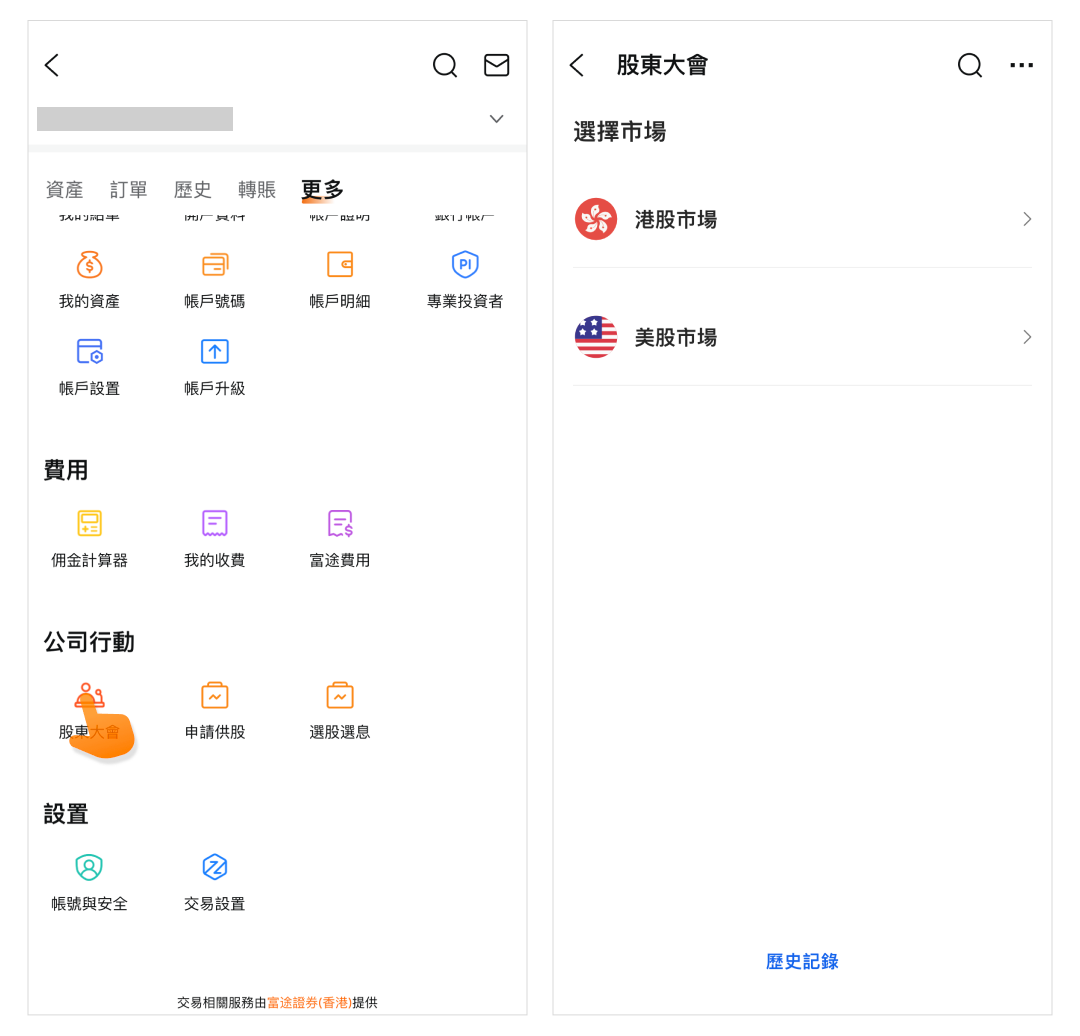1080x1036 pixels.
Task: Open 我的收費 my fees icon
Action: [x=214, y=524]
